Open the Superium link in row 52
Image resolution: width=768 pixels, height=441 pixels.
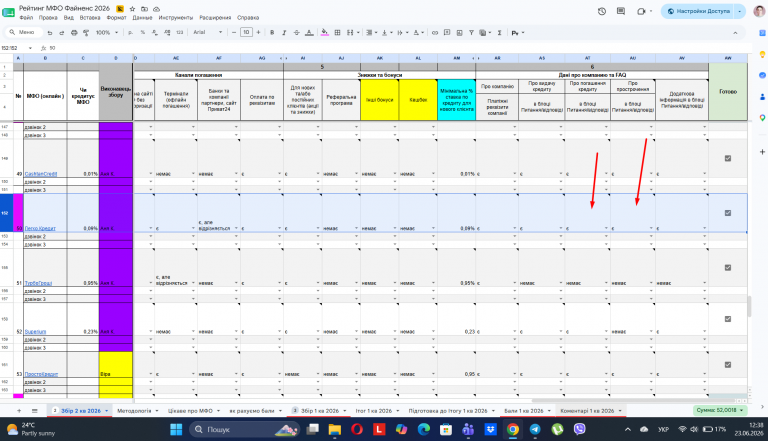click(35, 332)
